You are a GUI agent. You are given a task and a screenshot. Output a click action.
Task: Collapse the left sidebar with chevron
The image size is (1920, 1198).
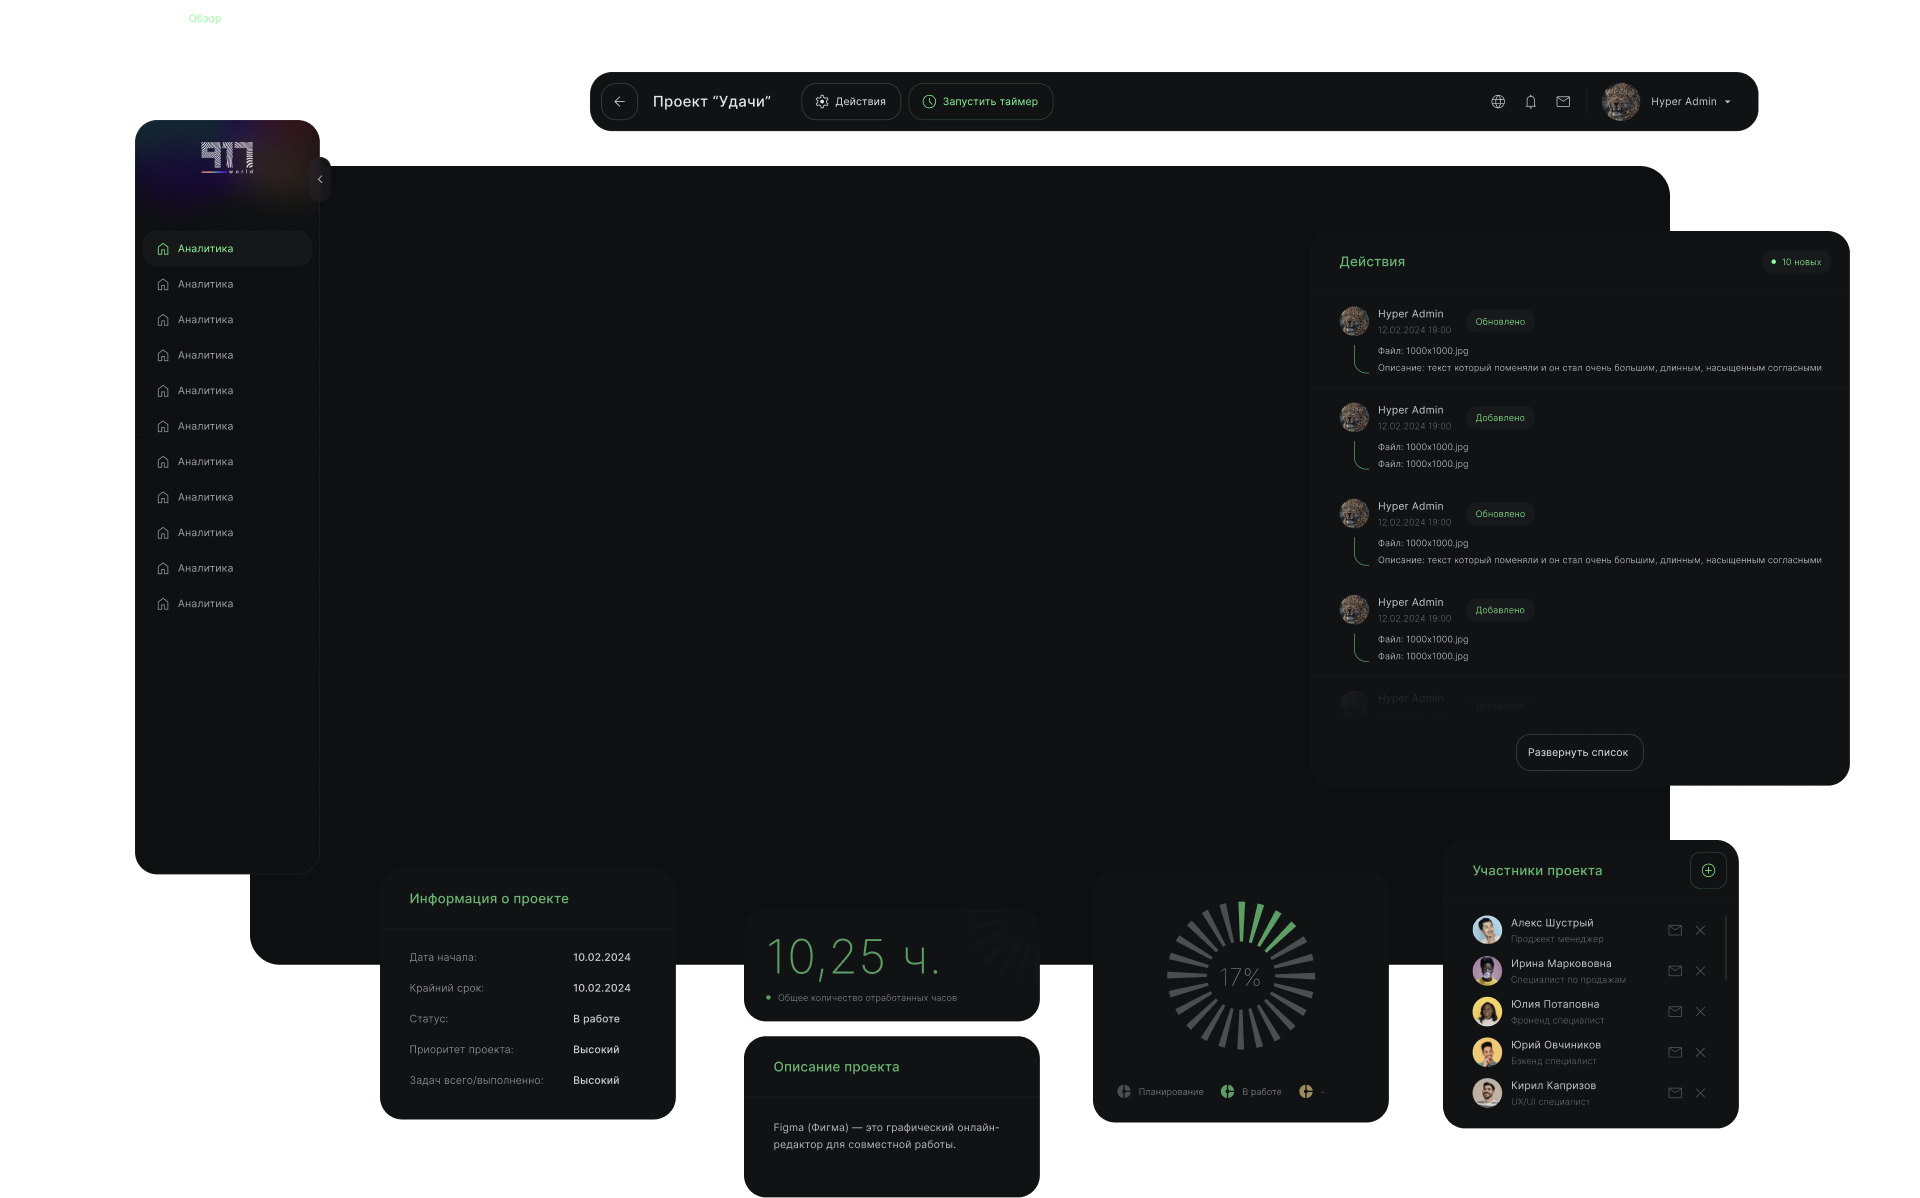coord(320,180)
